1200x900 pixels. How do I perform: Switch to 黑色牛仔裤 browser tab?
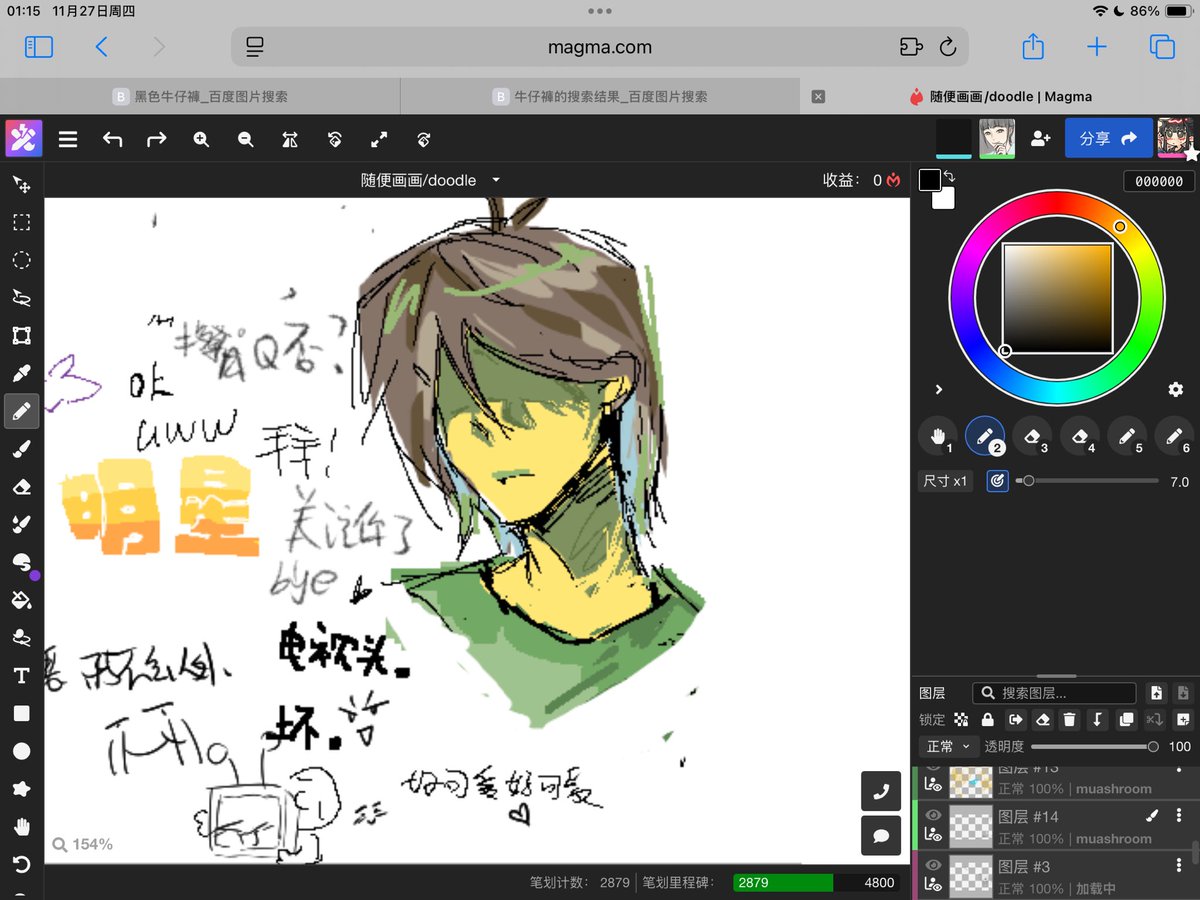pyautogui.click(x=200, y=97)
